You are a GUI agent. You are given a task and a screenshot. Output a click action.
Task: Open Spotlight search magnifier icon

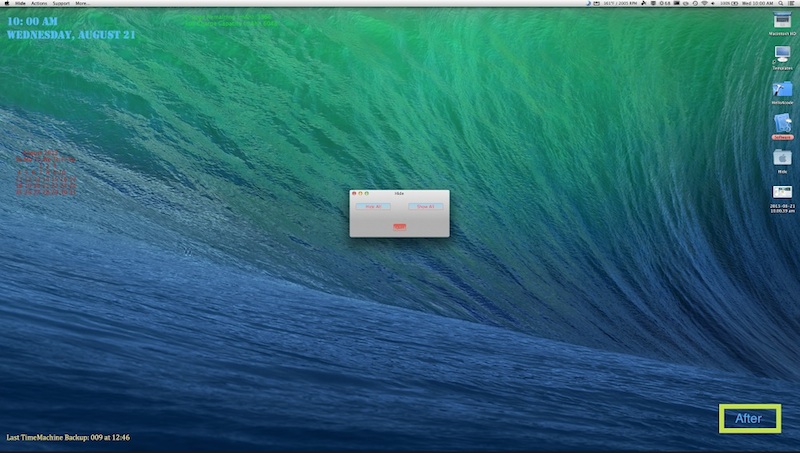tap(779, 4)
